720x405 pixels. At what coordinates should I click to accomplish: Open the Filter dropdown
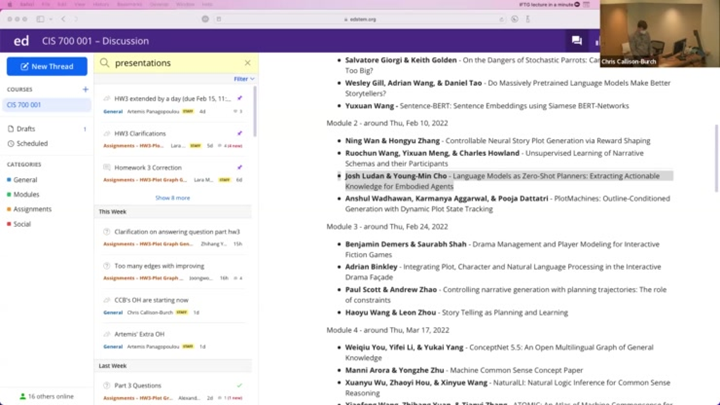click(244, 79)
